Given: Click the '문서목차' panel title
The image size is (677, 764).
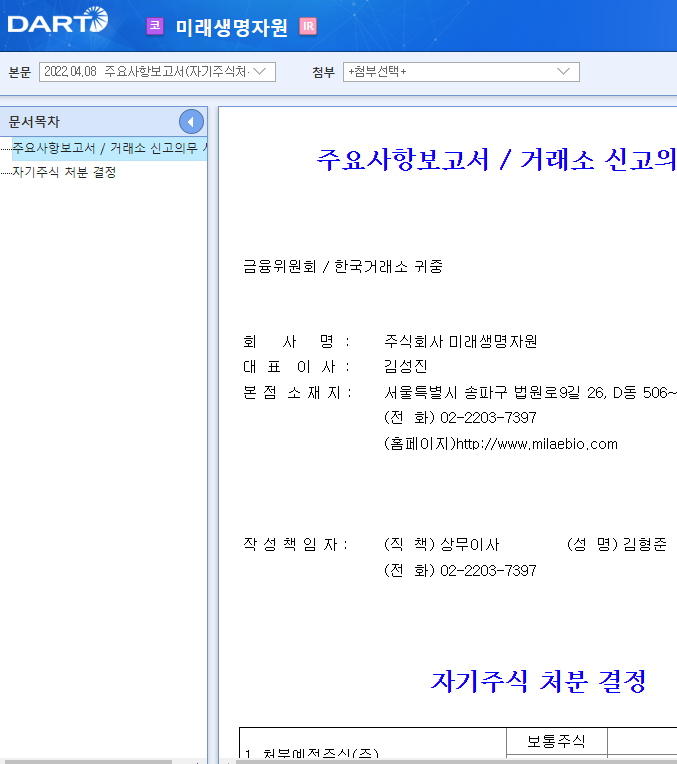Looking at the screenshot, I should 34,122.
